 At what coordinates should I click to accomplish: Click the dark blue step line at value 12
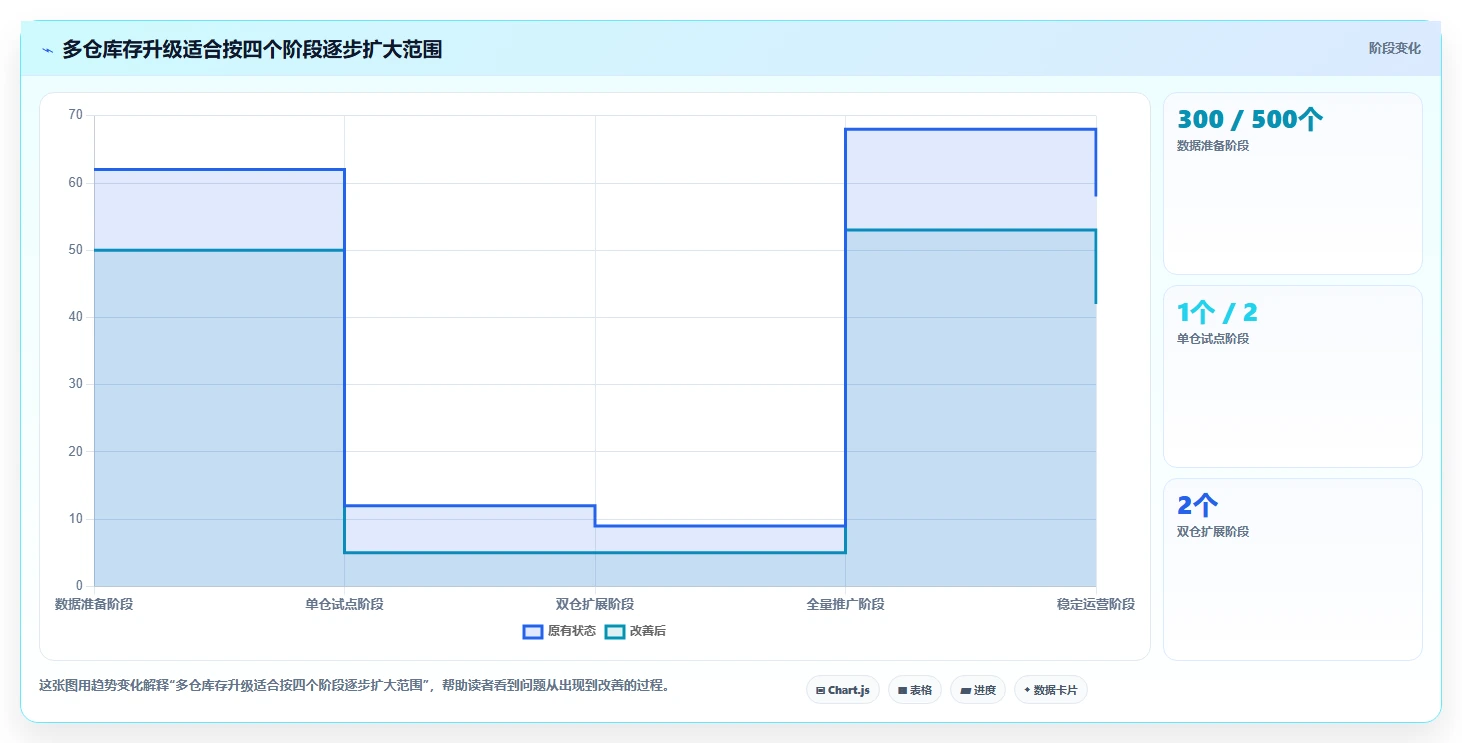(x=470, y=506)
